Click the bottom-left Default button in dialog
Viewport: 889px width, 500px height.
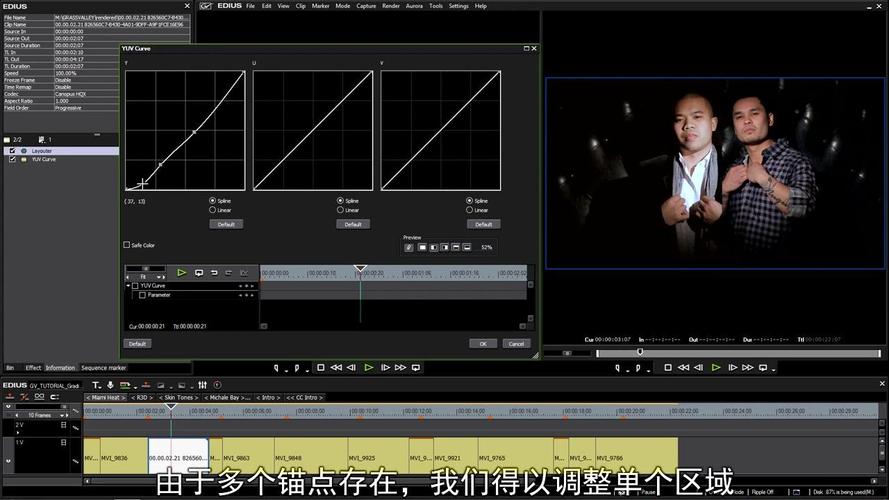(137, 344)
